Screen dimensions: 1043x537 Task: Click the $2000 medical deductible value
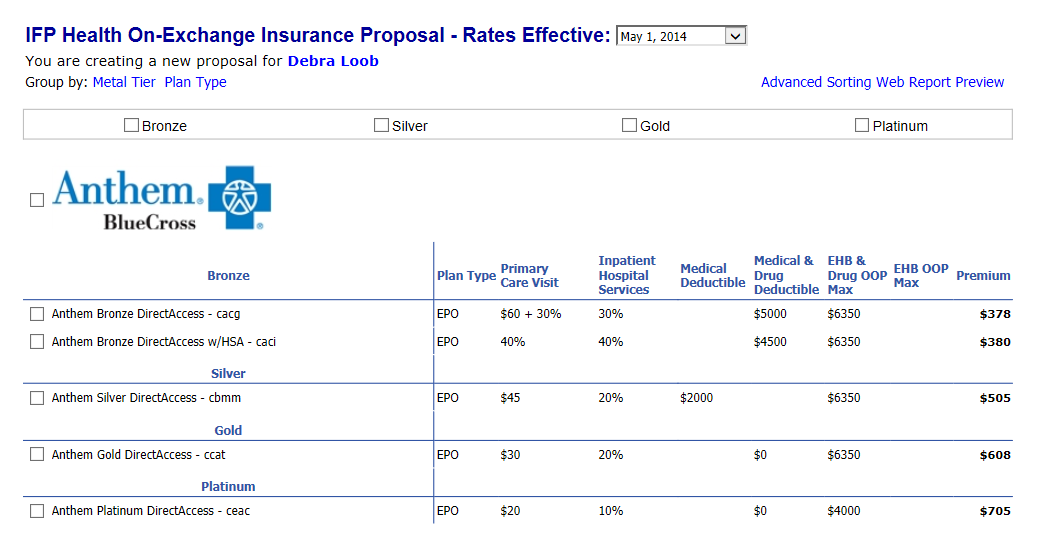click(x=696, y=398)
